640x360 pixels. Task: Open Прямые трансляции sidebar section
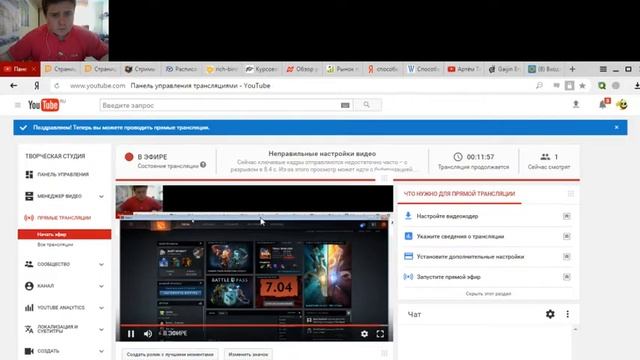[x=58, y=218]
